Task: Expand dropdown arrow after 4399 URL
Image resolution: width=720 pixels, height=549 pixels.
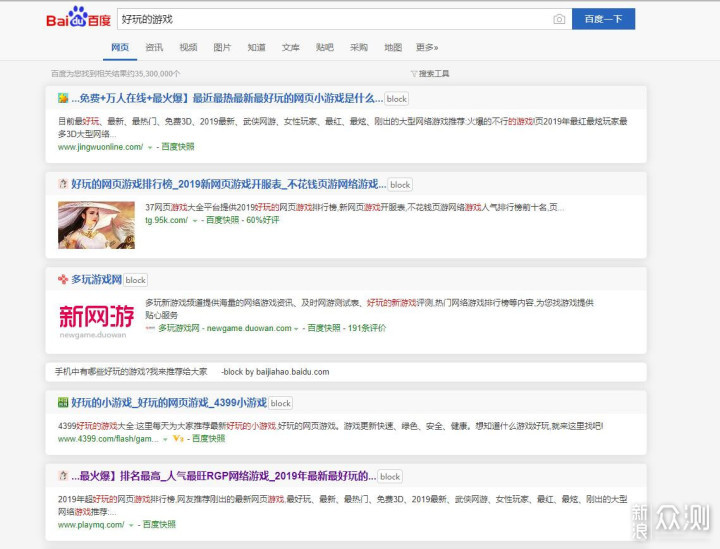Action: 165,439
